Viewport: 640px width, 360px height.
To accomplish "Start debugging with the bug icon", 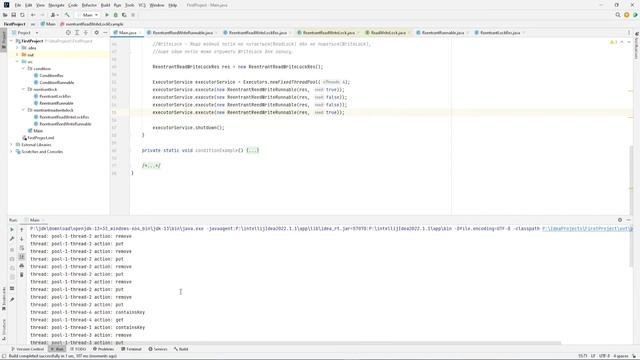I will (x=116, y=15).
